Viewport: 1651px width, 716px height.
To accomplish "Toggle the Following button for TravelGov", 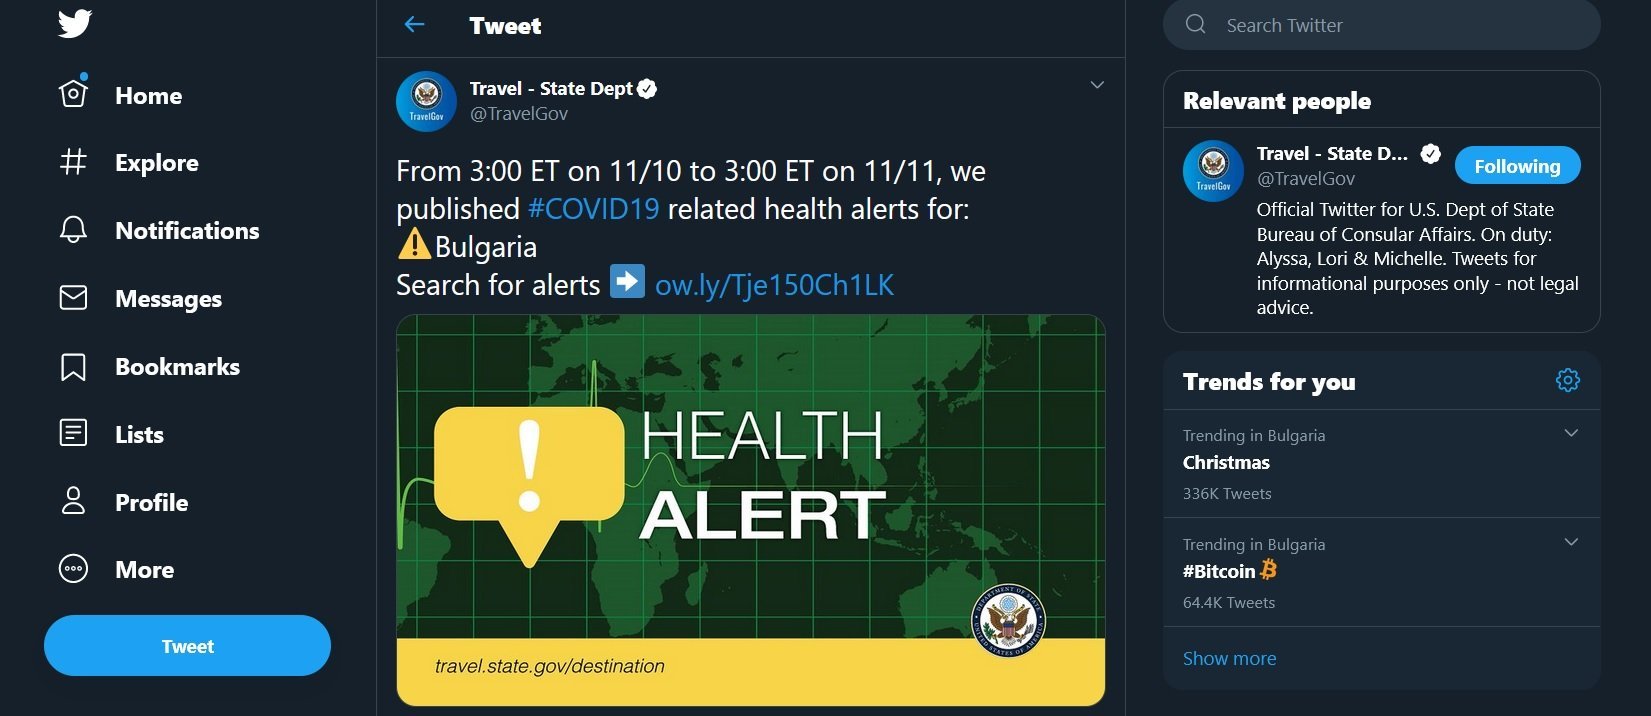I will click(1517, 166).
